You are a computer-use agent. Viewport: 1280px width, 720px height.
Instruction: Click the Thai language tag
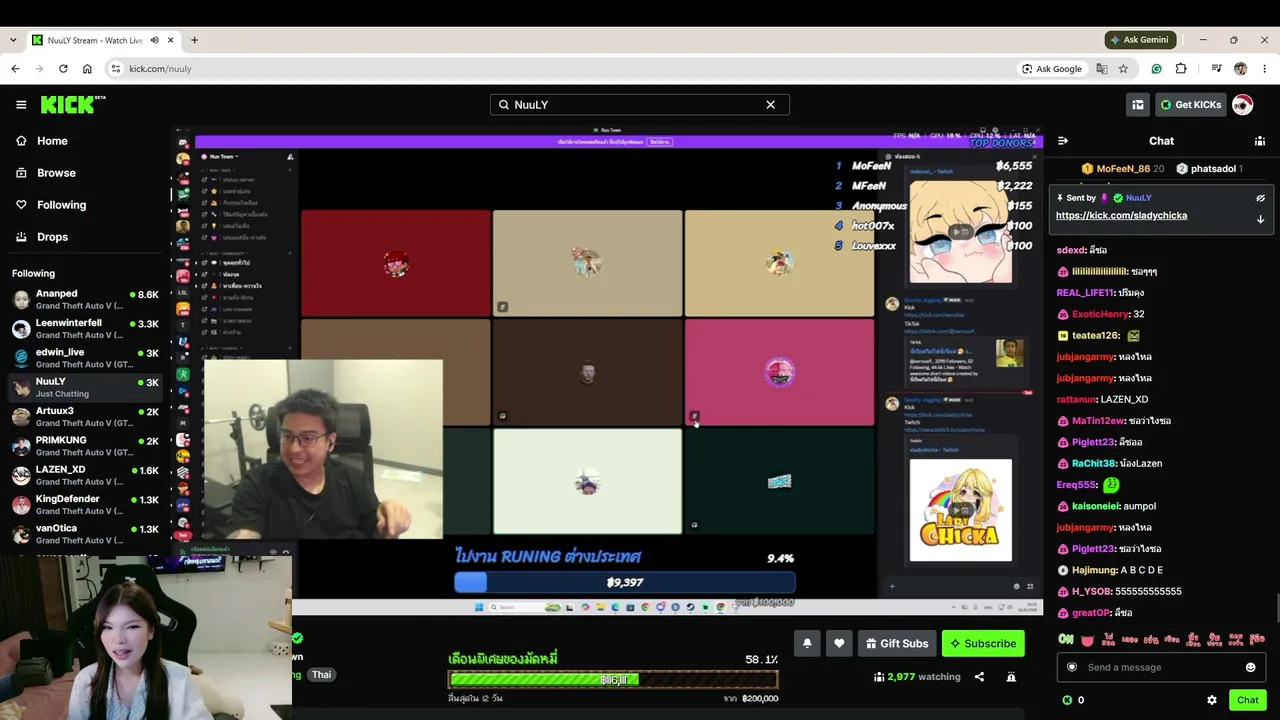pyautogui.click(x=321, y=675)
